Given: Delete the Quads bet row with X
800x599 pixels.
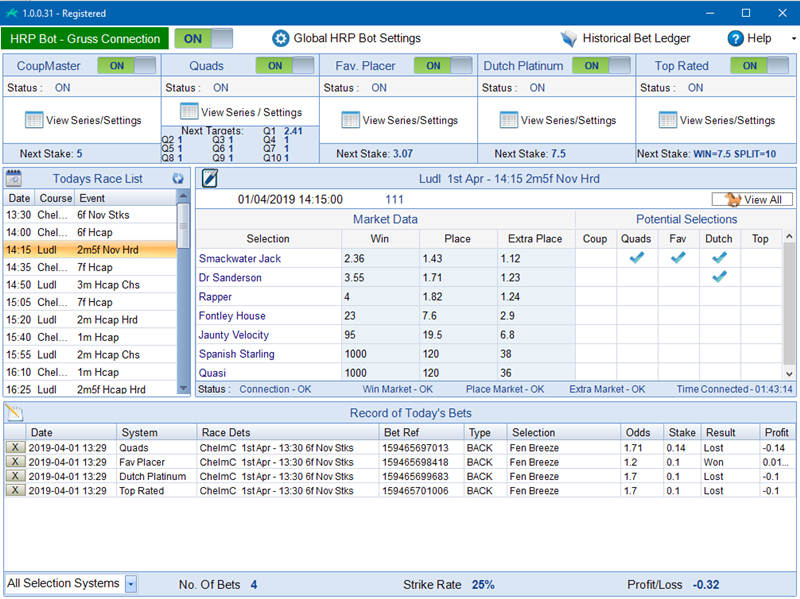Looking at the screenshot, I should tap(15, 447).
